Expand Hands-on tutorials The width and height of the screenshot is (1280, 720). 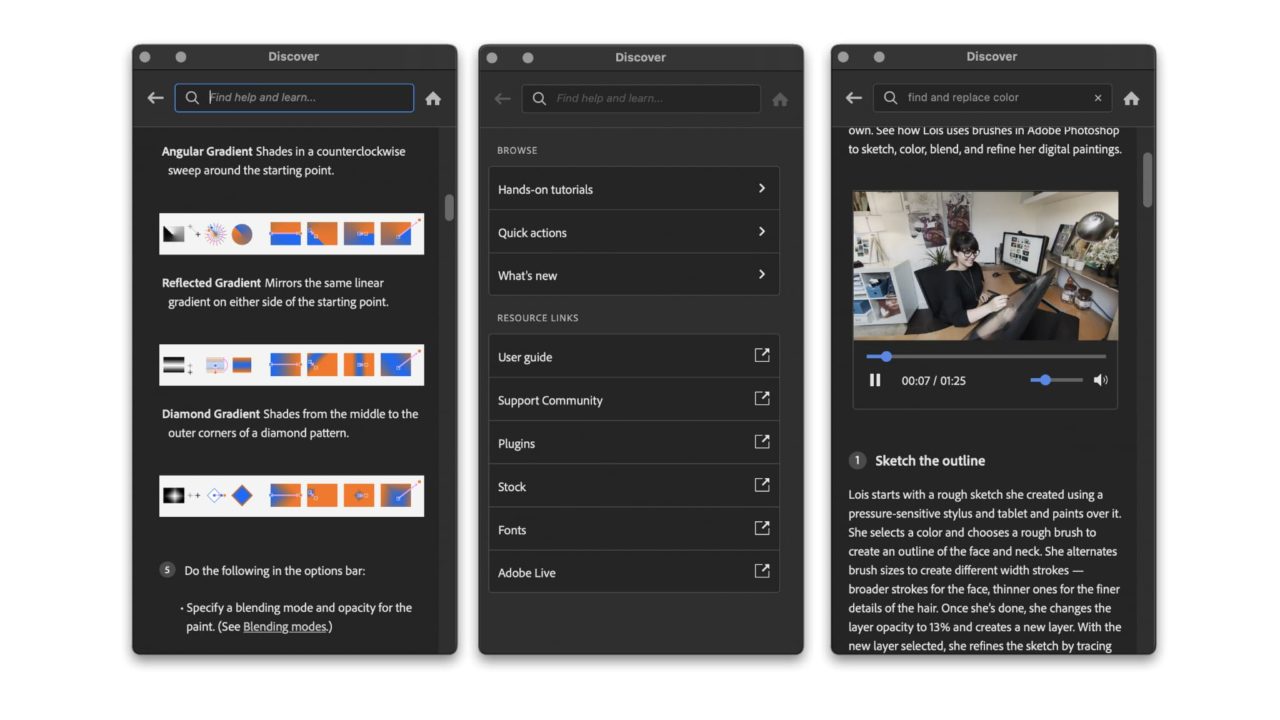tap(634, 189)
